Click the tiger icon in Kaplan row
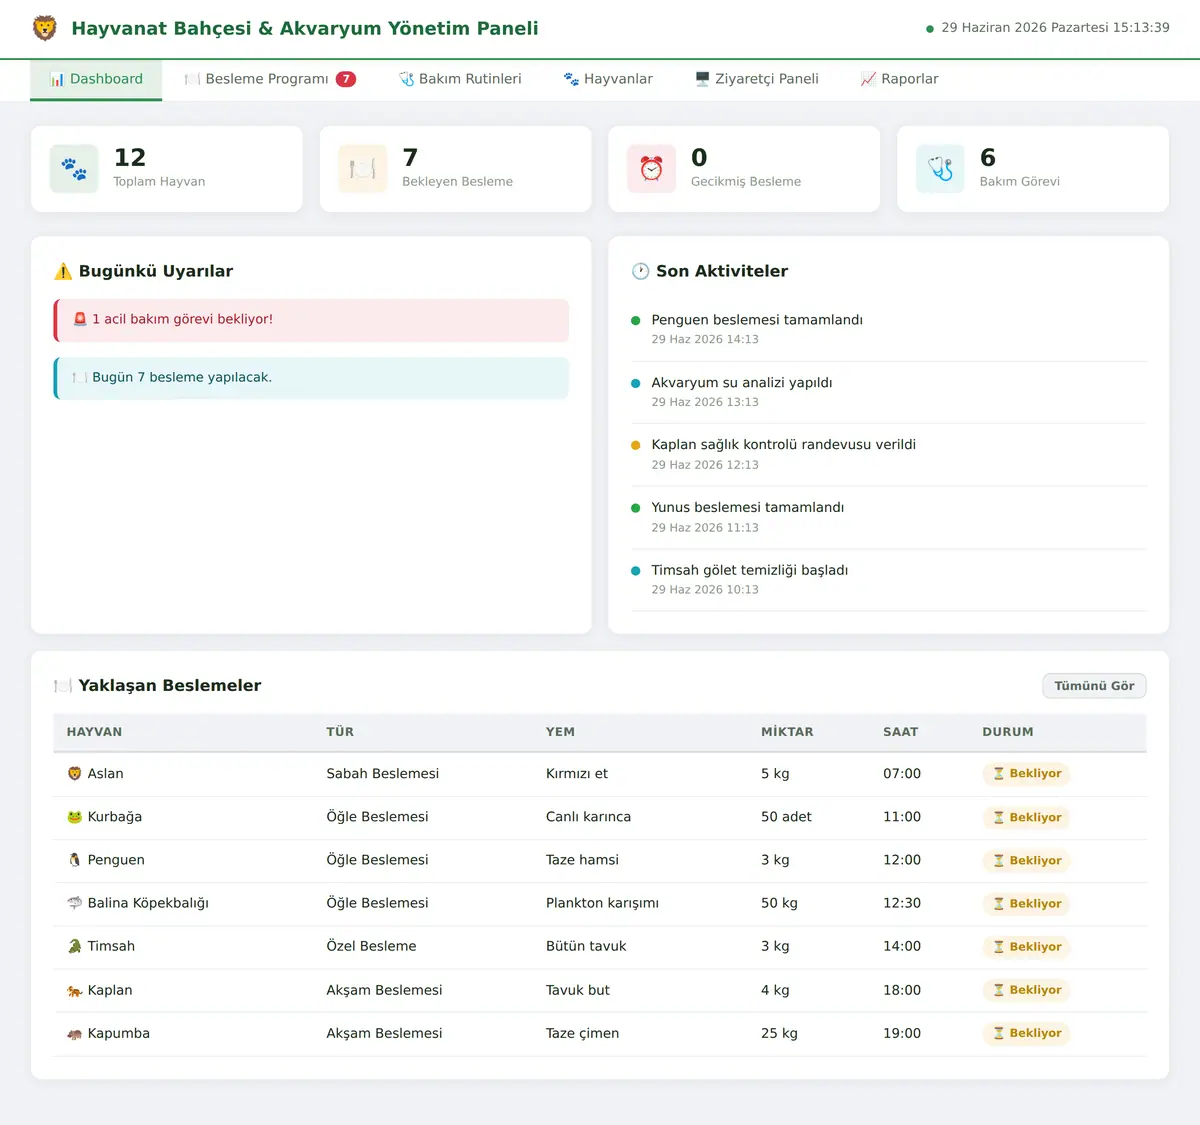Viewport: 1200px width, 1125px height. click(74, 990)
